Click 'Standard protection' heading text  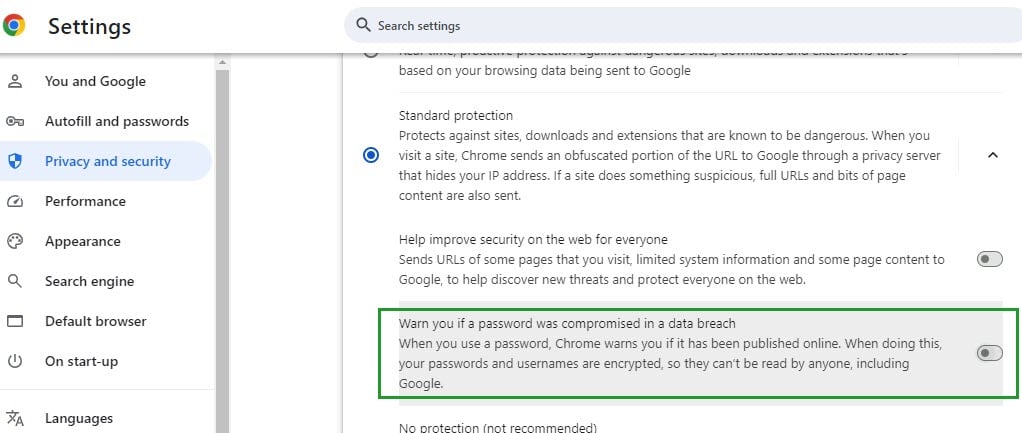pos(456,115)
